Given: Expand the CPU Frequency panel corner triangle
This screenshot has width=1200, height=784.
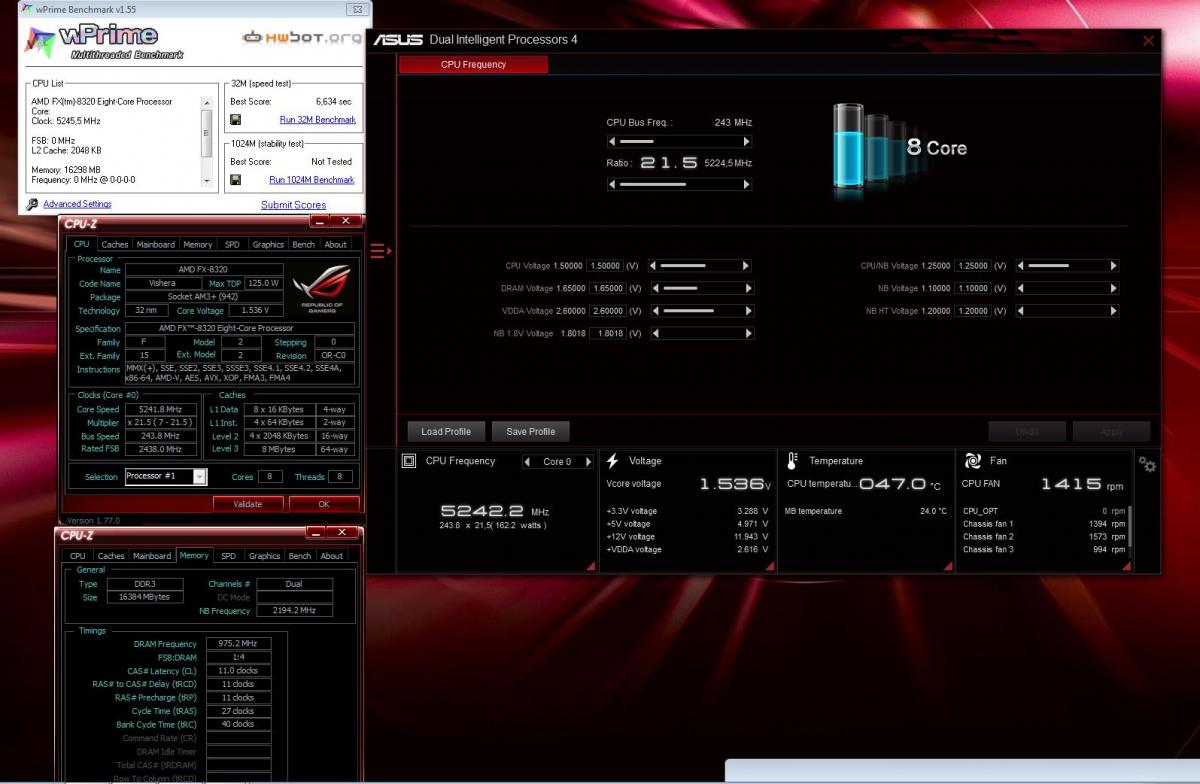Looking at the screenshot, I should pyautogui.click(x=590, y=566).
